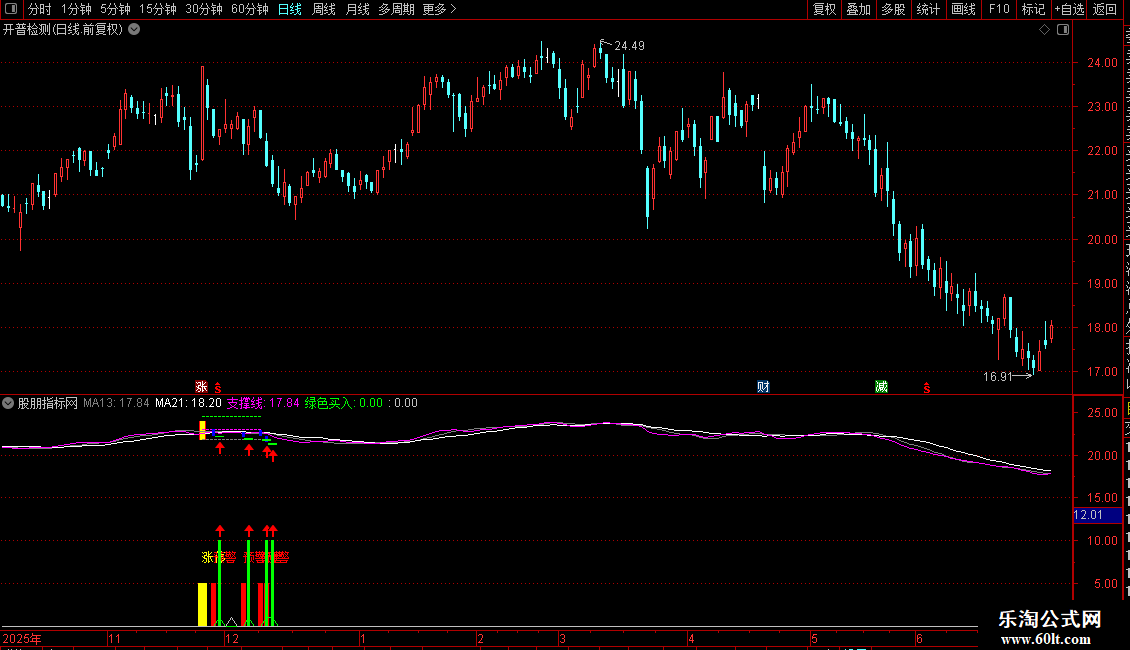
Task: Click the 开普检测(日线.前复权) chart title
Action: click(63, 30)
